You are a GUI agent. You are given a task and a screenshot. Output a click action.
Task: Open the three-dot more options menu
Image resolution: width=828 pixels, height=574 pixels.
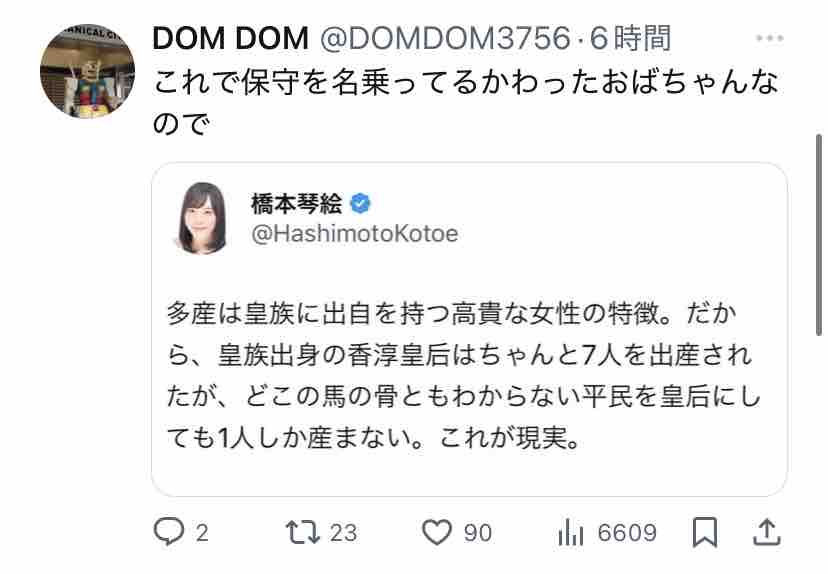pyautogui.click(x=769, y=38)
